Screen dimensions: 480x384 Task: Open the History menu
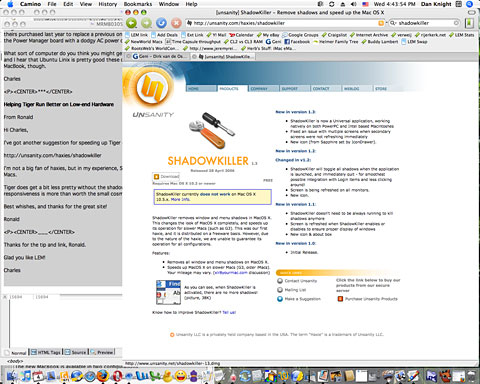coord(108,4)
